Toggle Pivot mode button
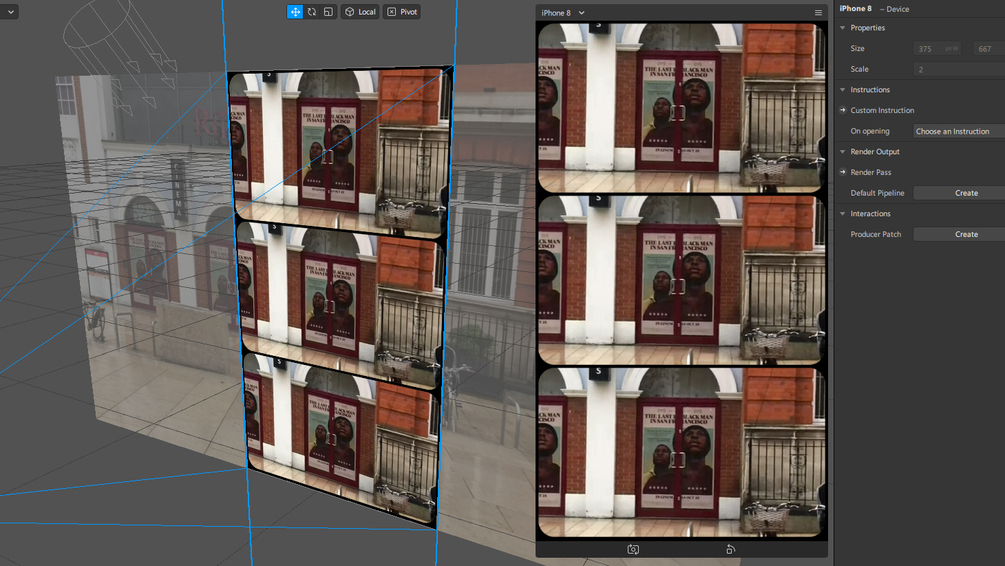Screen dimensions: 1005x566 click(x=402, y=12)
